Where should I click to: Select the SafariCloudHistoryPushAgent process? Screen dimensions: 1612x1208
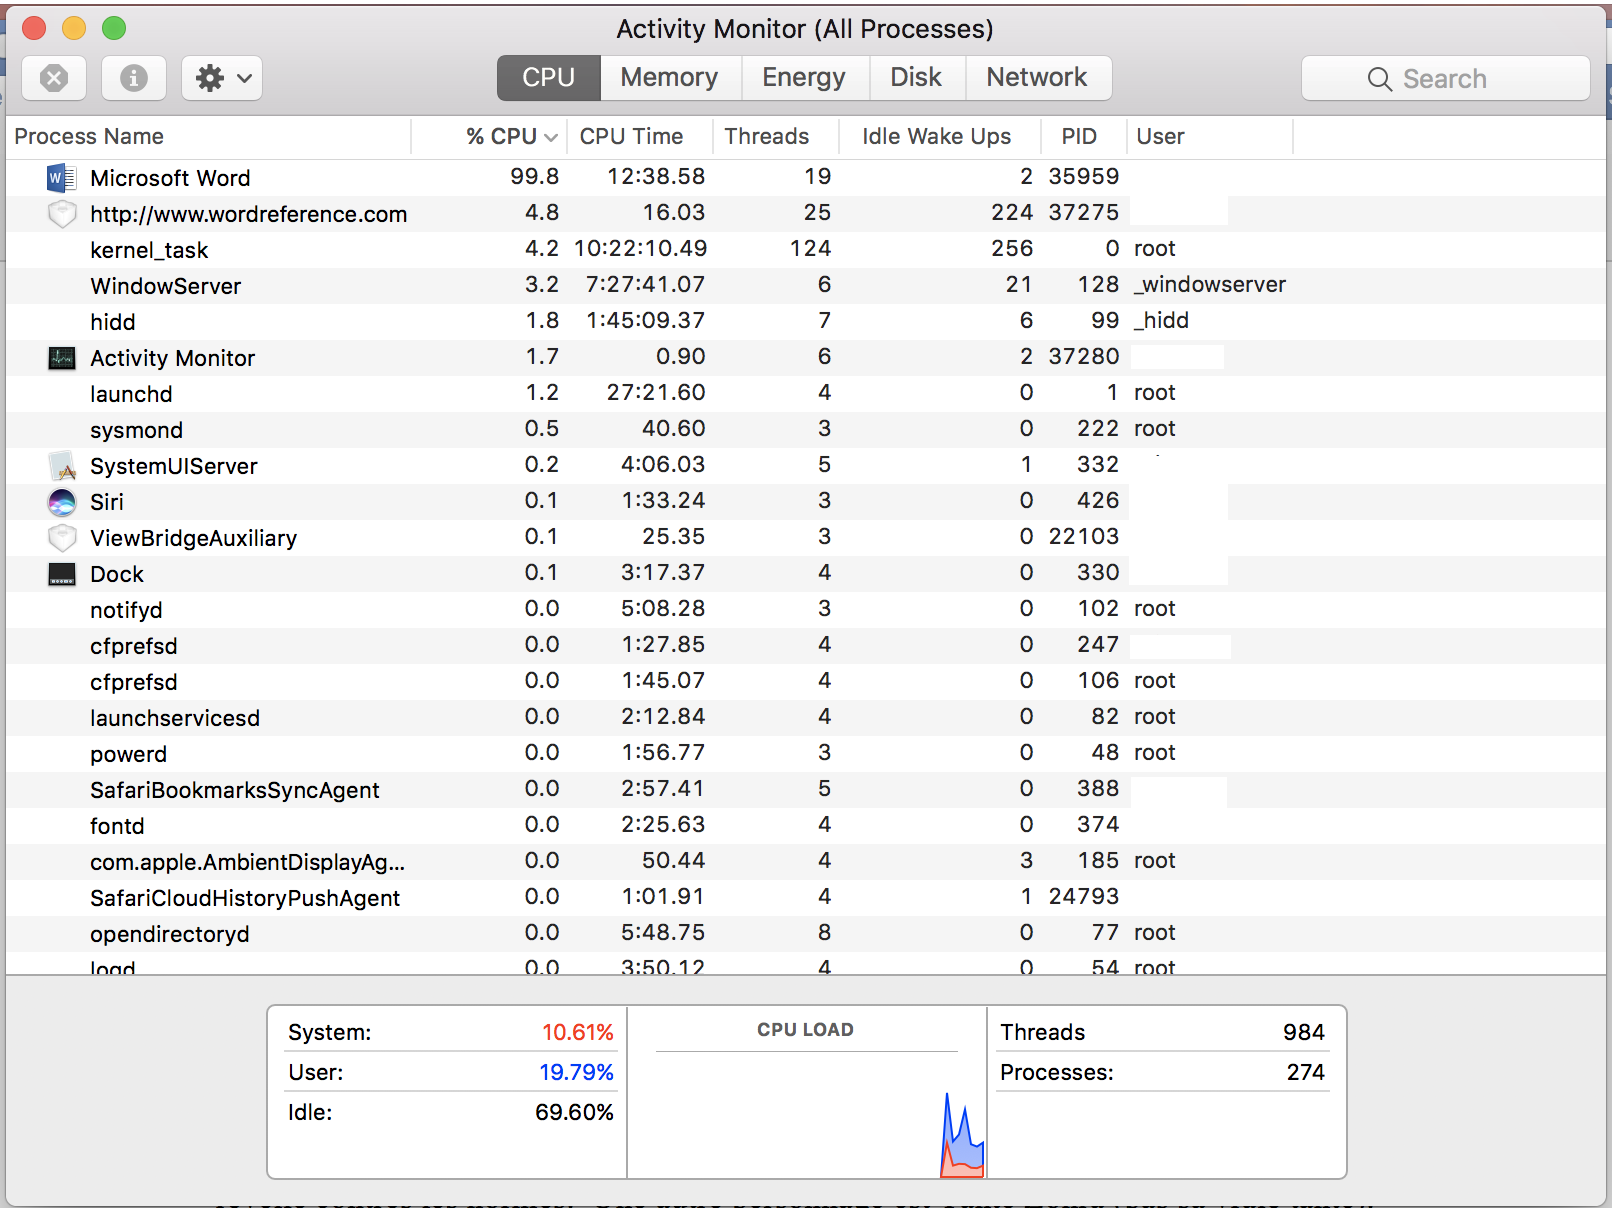[x=806, y=898]
